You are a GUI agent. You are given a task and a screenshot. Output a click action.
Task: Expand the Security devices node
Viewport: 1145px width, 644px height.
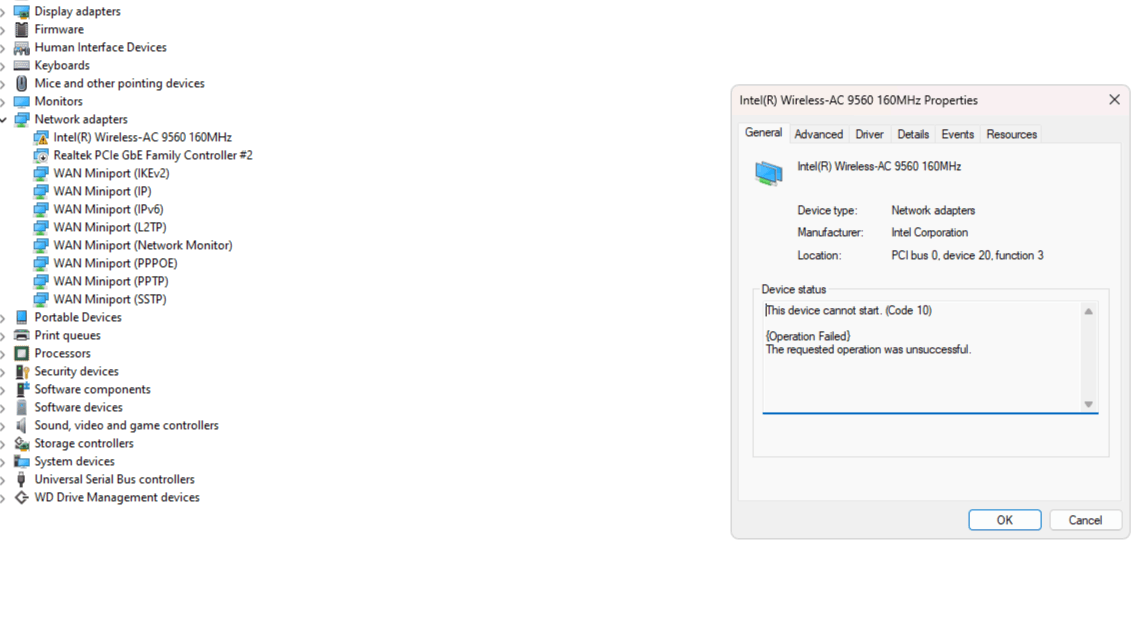[x=3, y=372]
